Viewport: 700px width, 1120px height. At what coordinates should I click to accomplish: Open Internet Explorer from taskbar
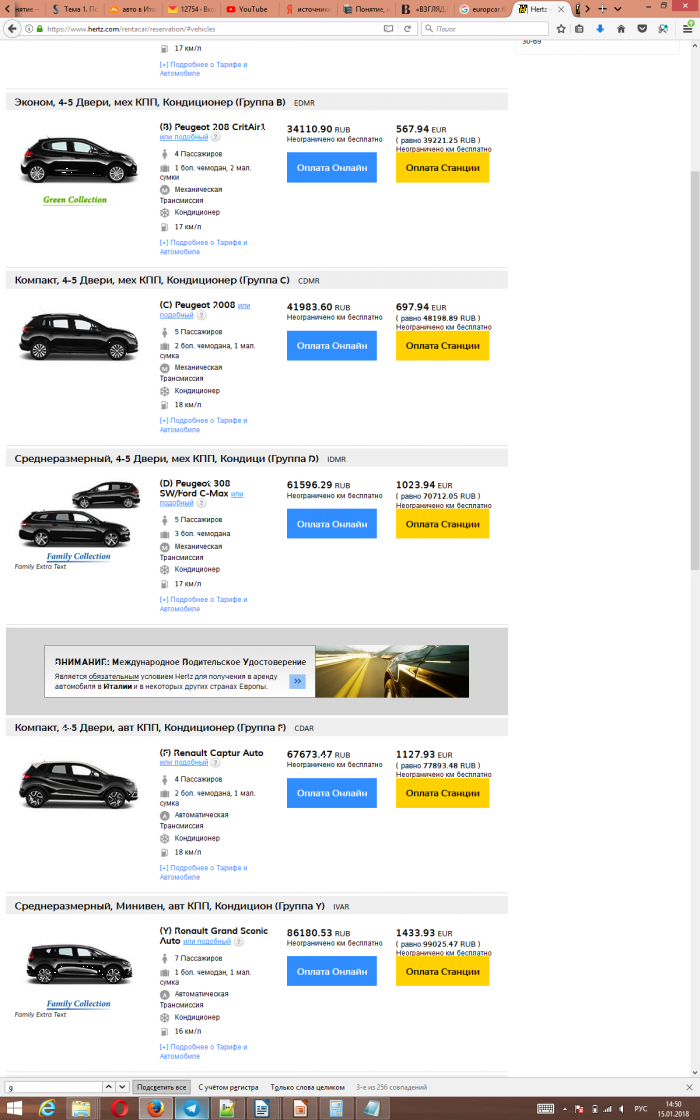point(47,1108)
